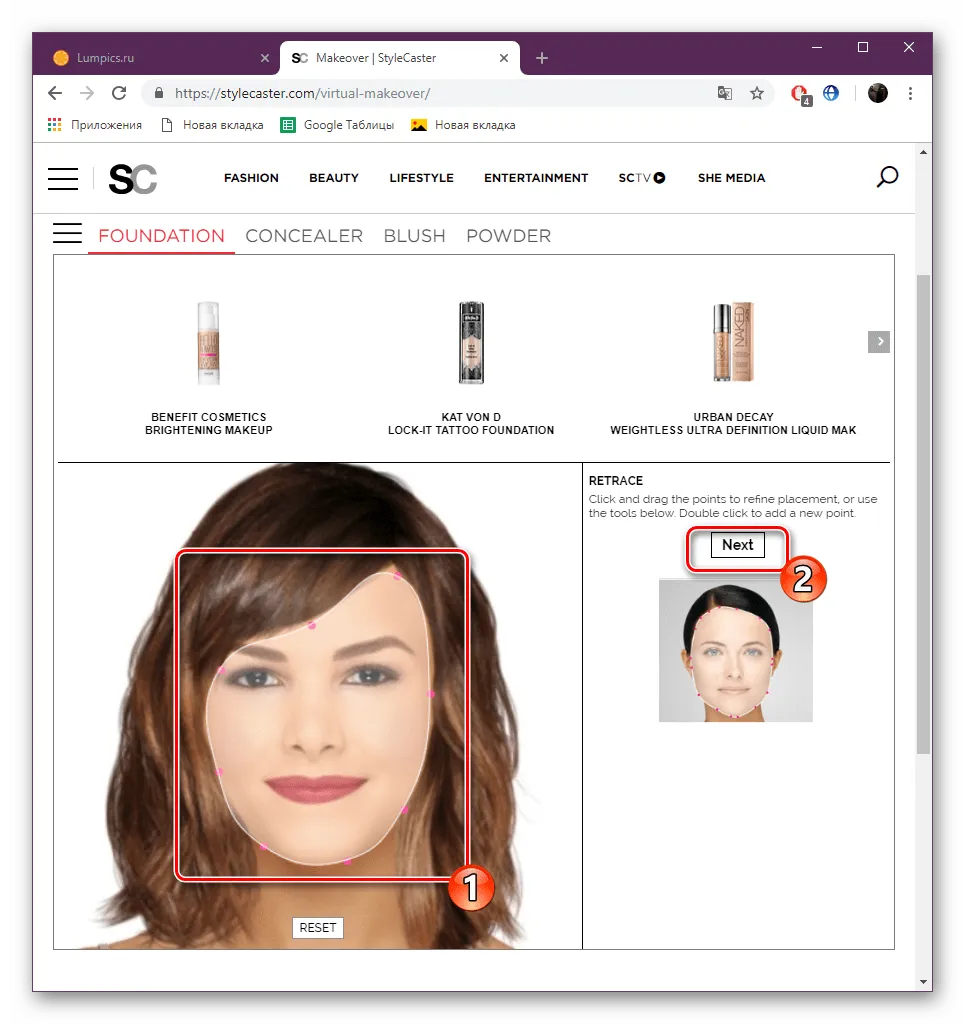Click WEIGHTLESS ULTRA DEFINITION LIQUID MAK label
Screen dimensions: 965x1024
click(733, 430)
